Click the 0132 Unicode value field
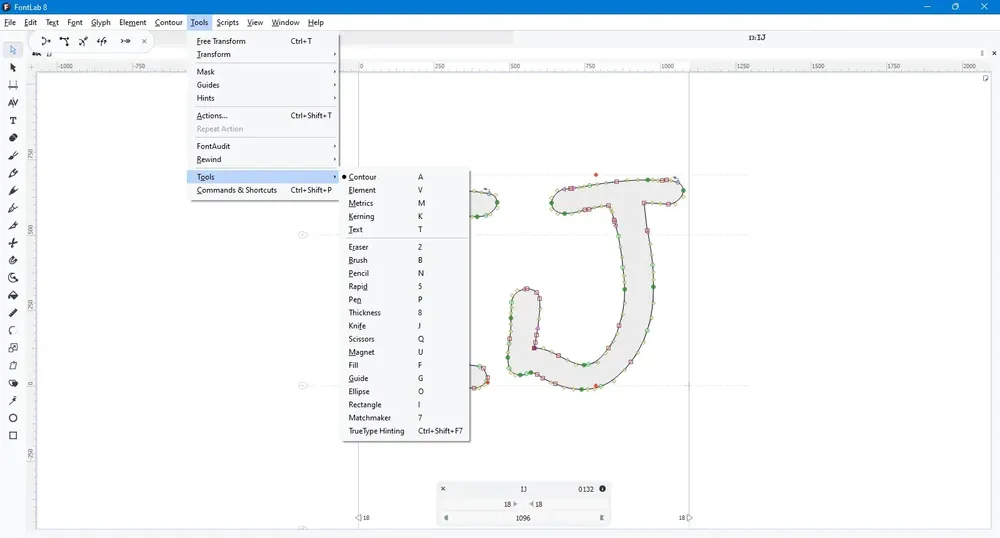 tap(585, 489)
